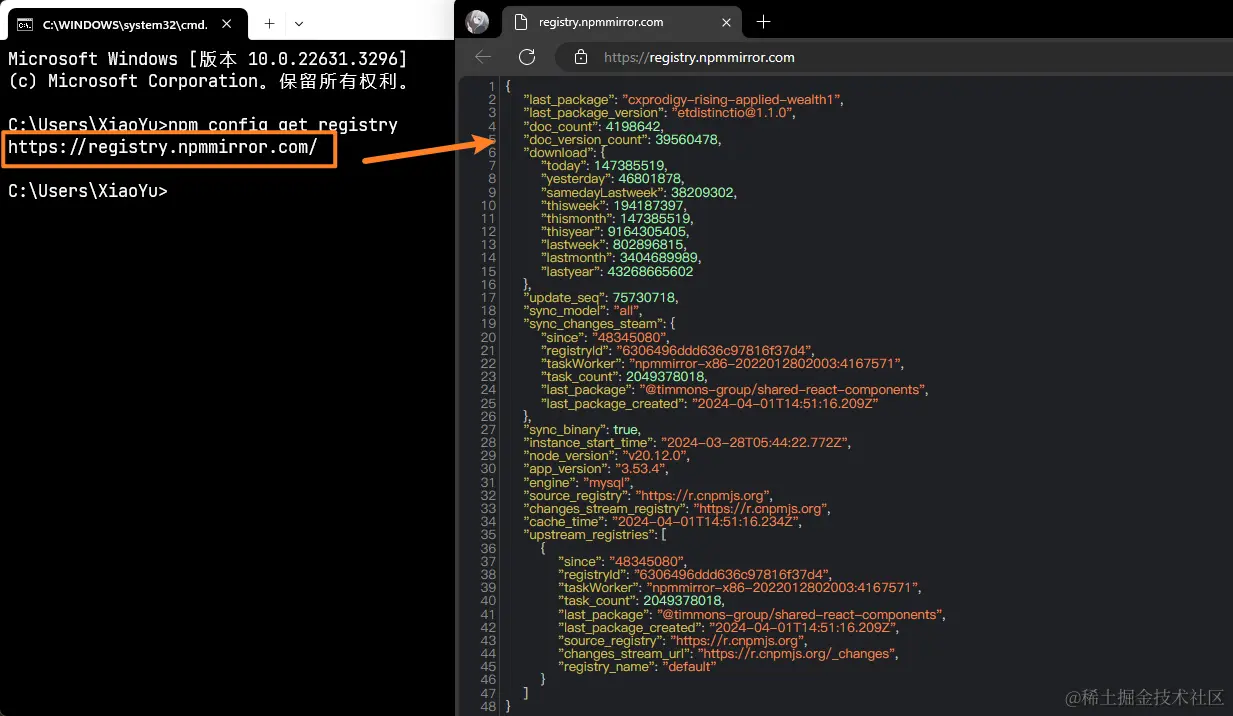Click instance_start_time value
The image size is (1233, 716).
pos(754,442)
